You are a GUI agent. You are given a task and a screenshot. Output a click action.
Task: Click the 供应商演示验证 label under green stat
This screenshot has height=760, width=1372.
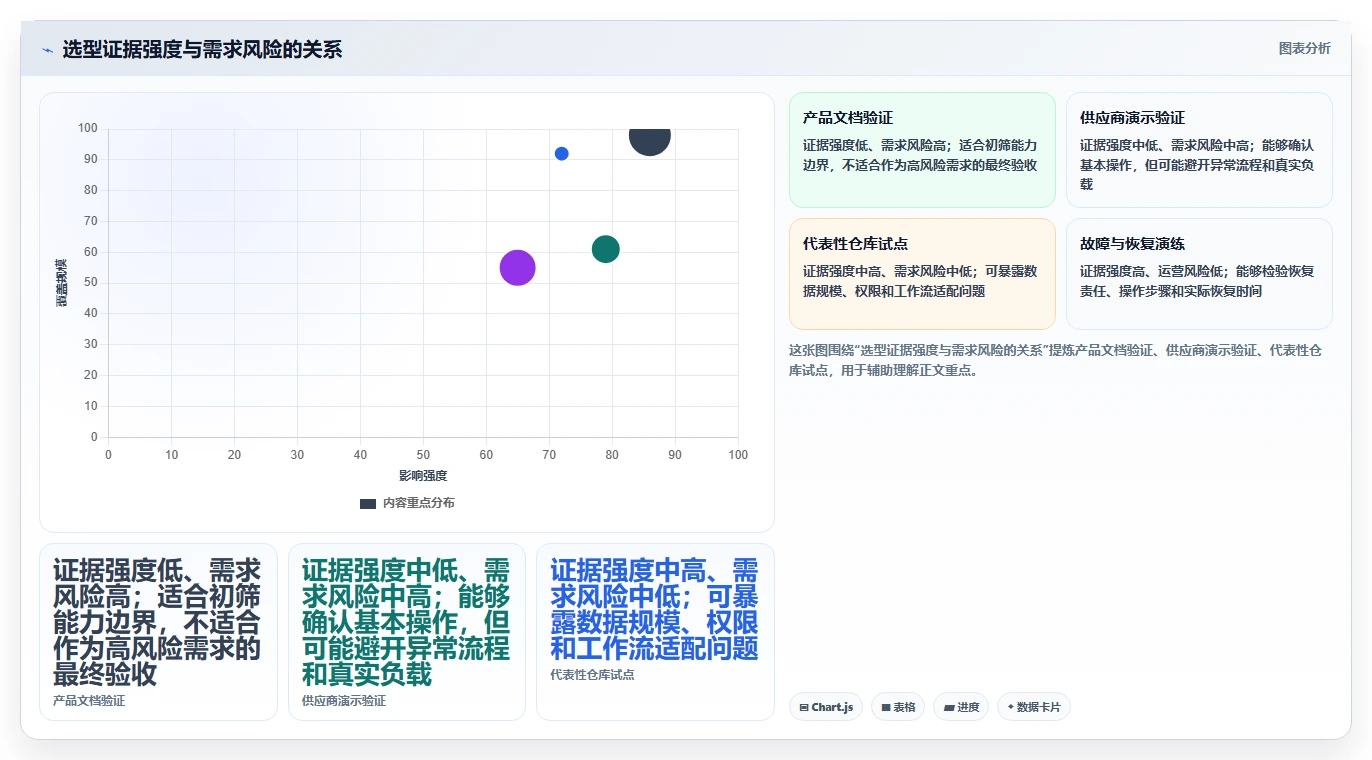click(344, 701)
